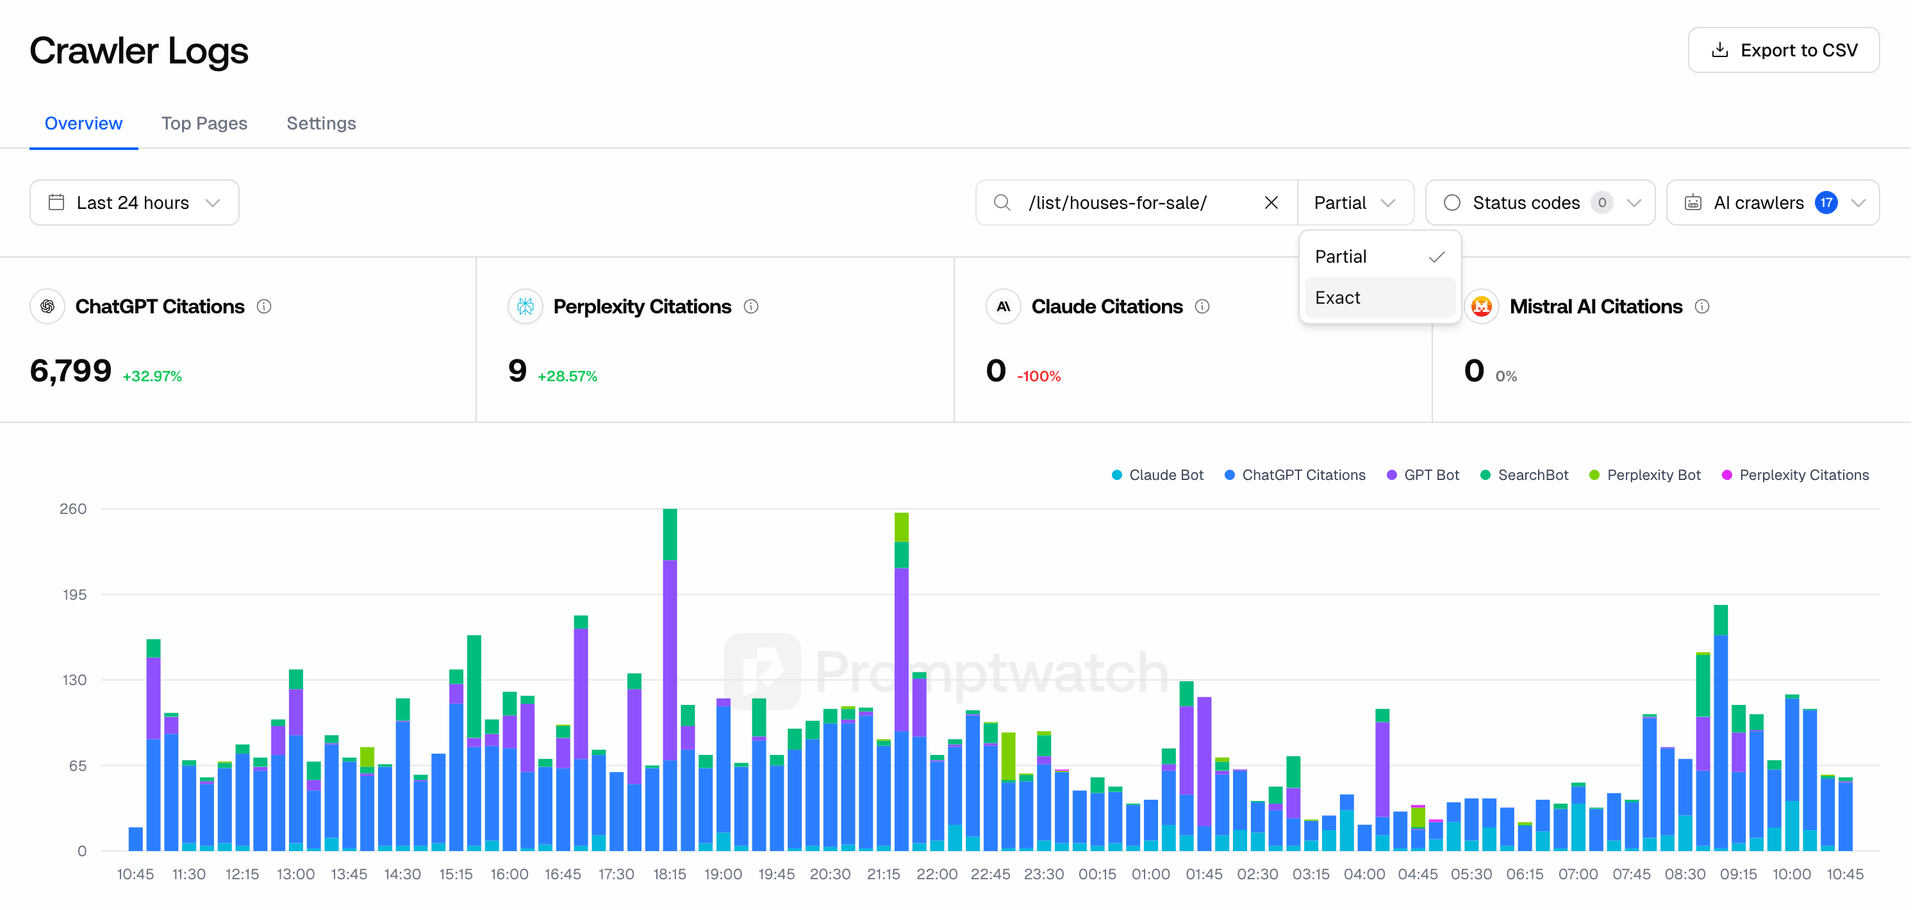This screenshot has height=910, width=1920.
Task: Click the Mistral AI Citations icon
Action: click(x=1481, y=306)
